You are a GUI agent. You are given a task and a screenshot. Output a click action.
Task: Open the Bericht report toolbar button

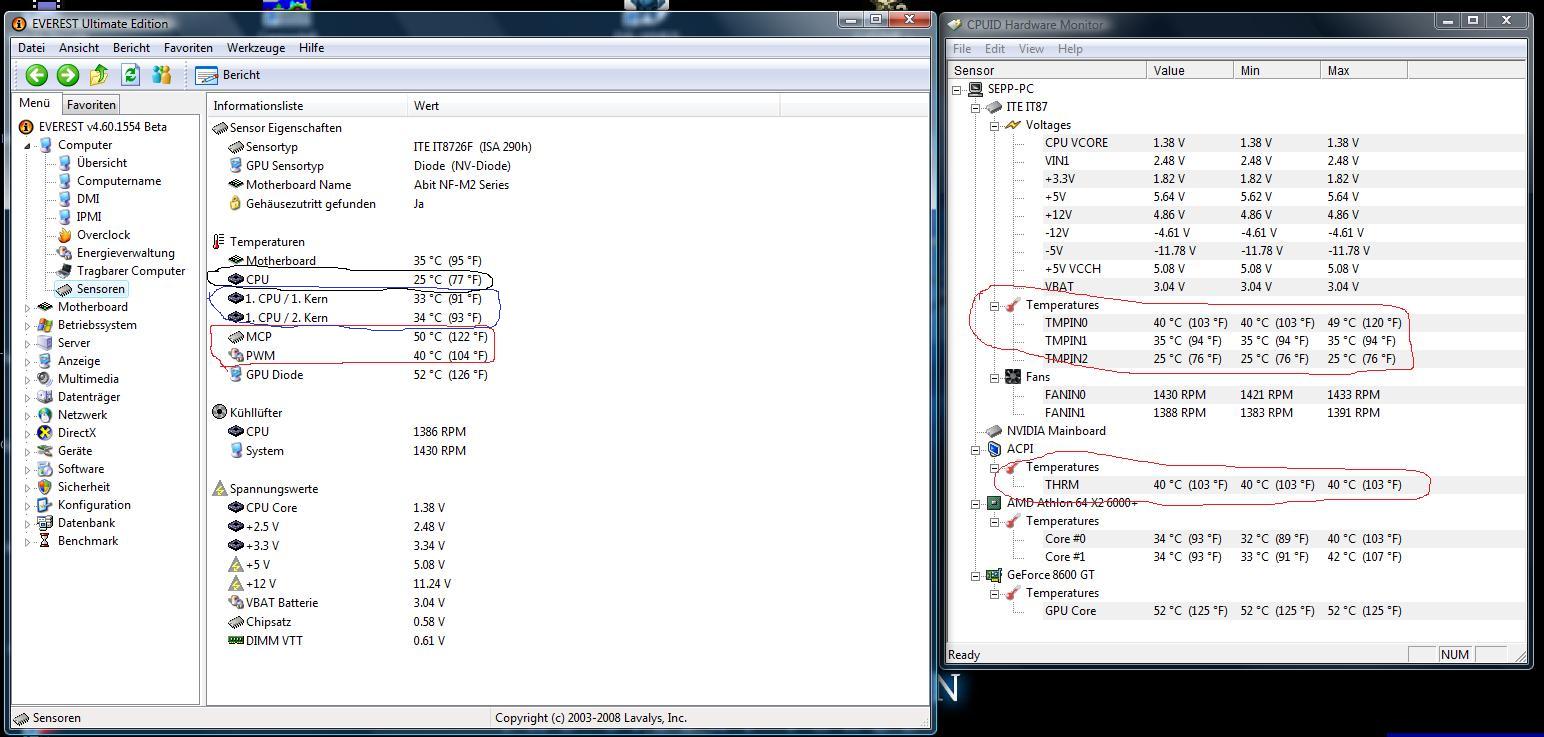[228, 75]
